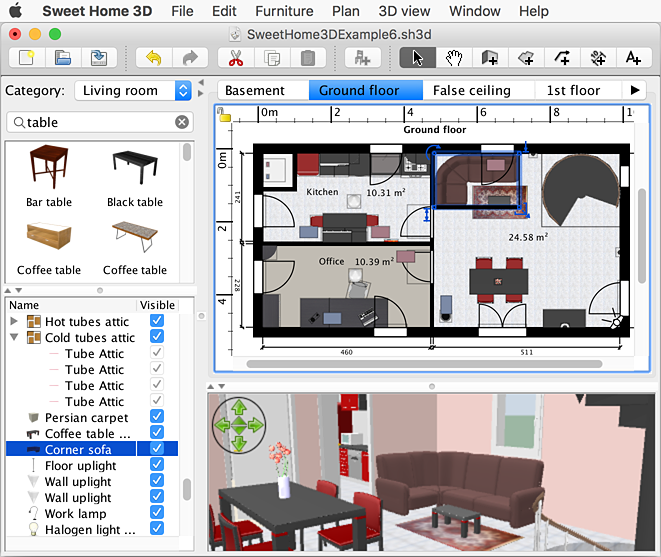Viewport: 661px width, 557px height.
Task: Clear the furniture search field
Action: (x=182, y=122)
